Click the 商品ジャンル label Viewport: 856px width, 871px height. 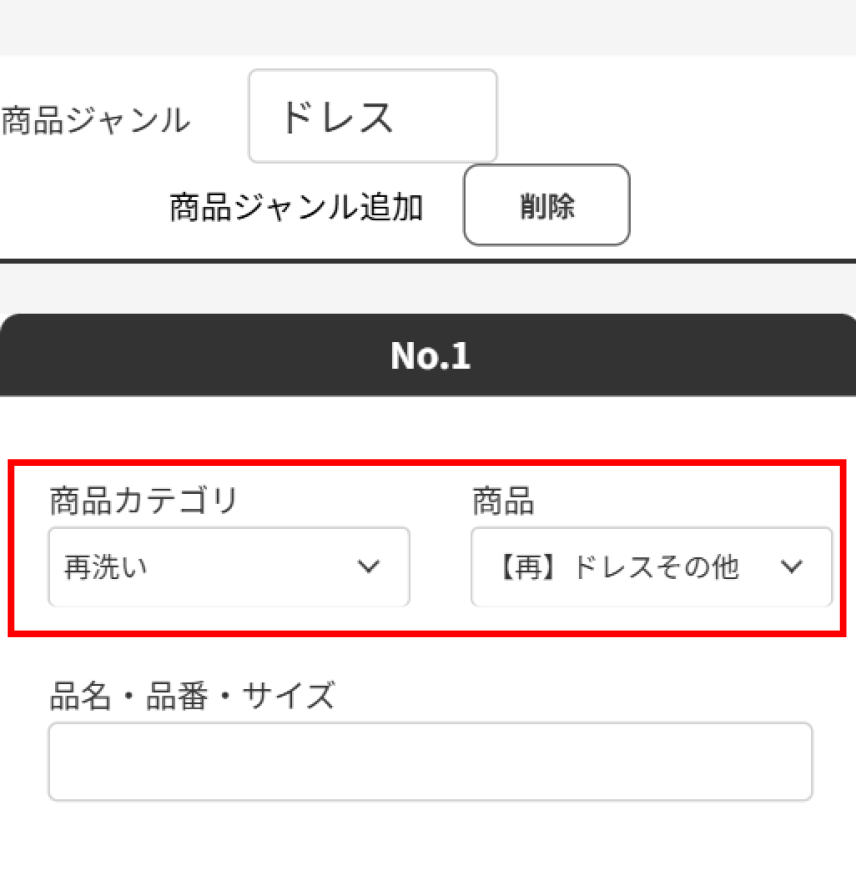click(x=96, y=120)
